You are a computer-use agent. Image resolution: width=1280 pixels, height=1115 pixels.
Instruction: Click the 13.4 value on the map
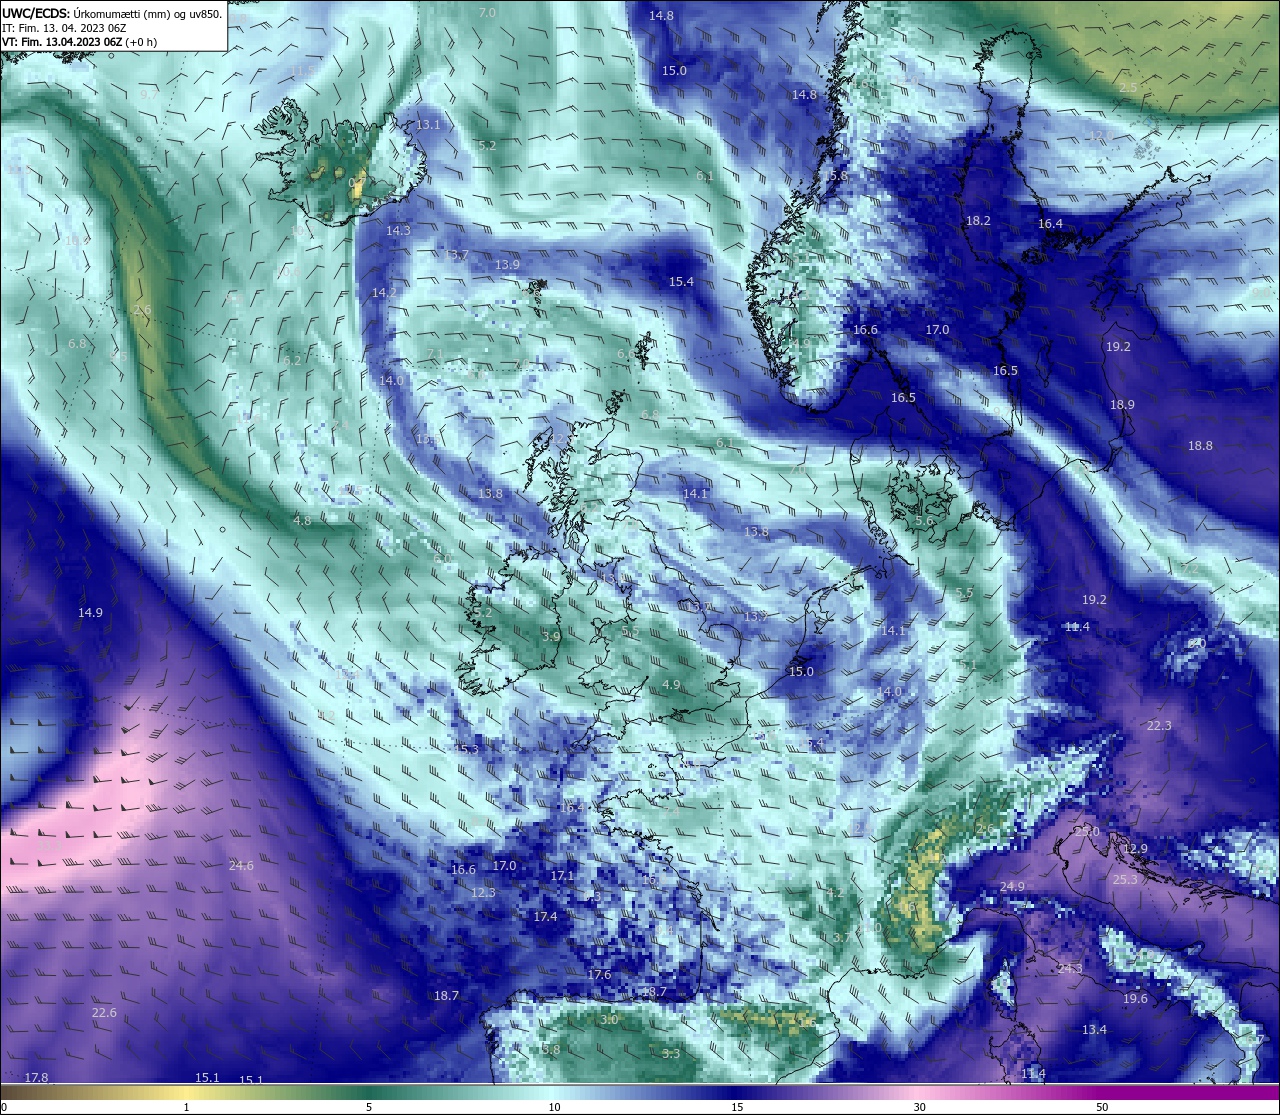click(x=1094, y=1029)
